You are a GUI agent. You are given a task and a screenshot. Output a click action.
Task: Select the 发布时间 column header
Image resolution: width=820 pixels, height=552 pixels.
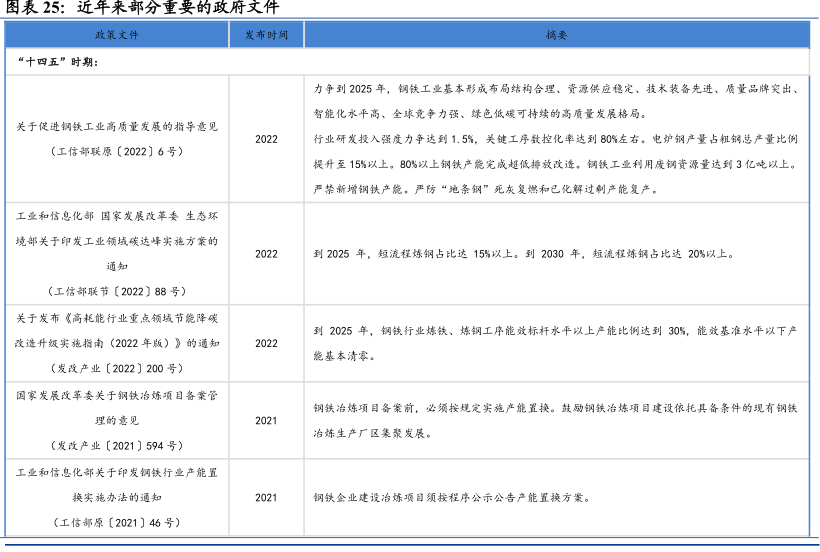[x=266, y=35]
